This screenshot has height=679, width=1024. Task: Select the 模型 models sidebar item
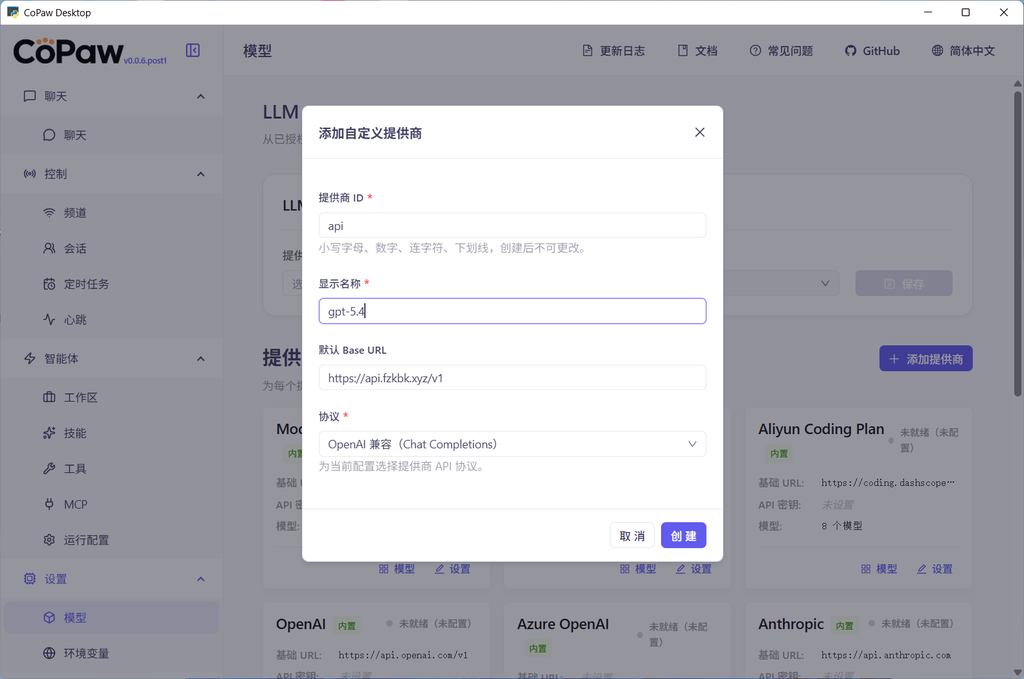coord(111,618)
